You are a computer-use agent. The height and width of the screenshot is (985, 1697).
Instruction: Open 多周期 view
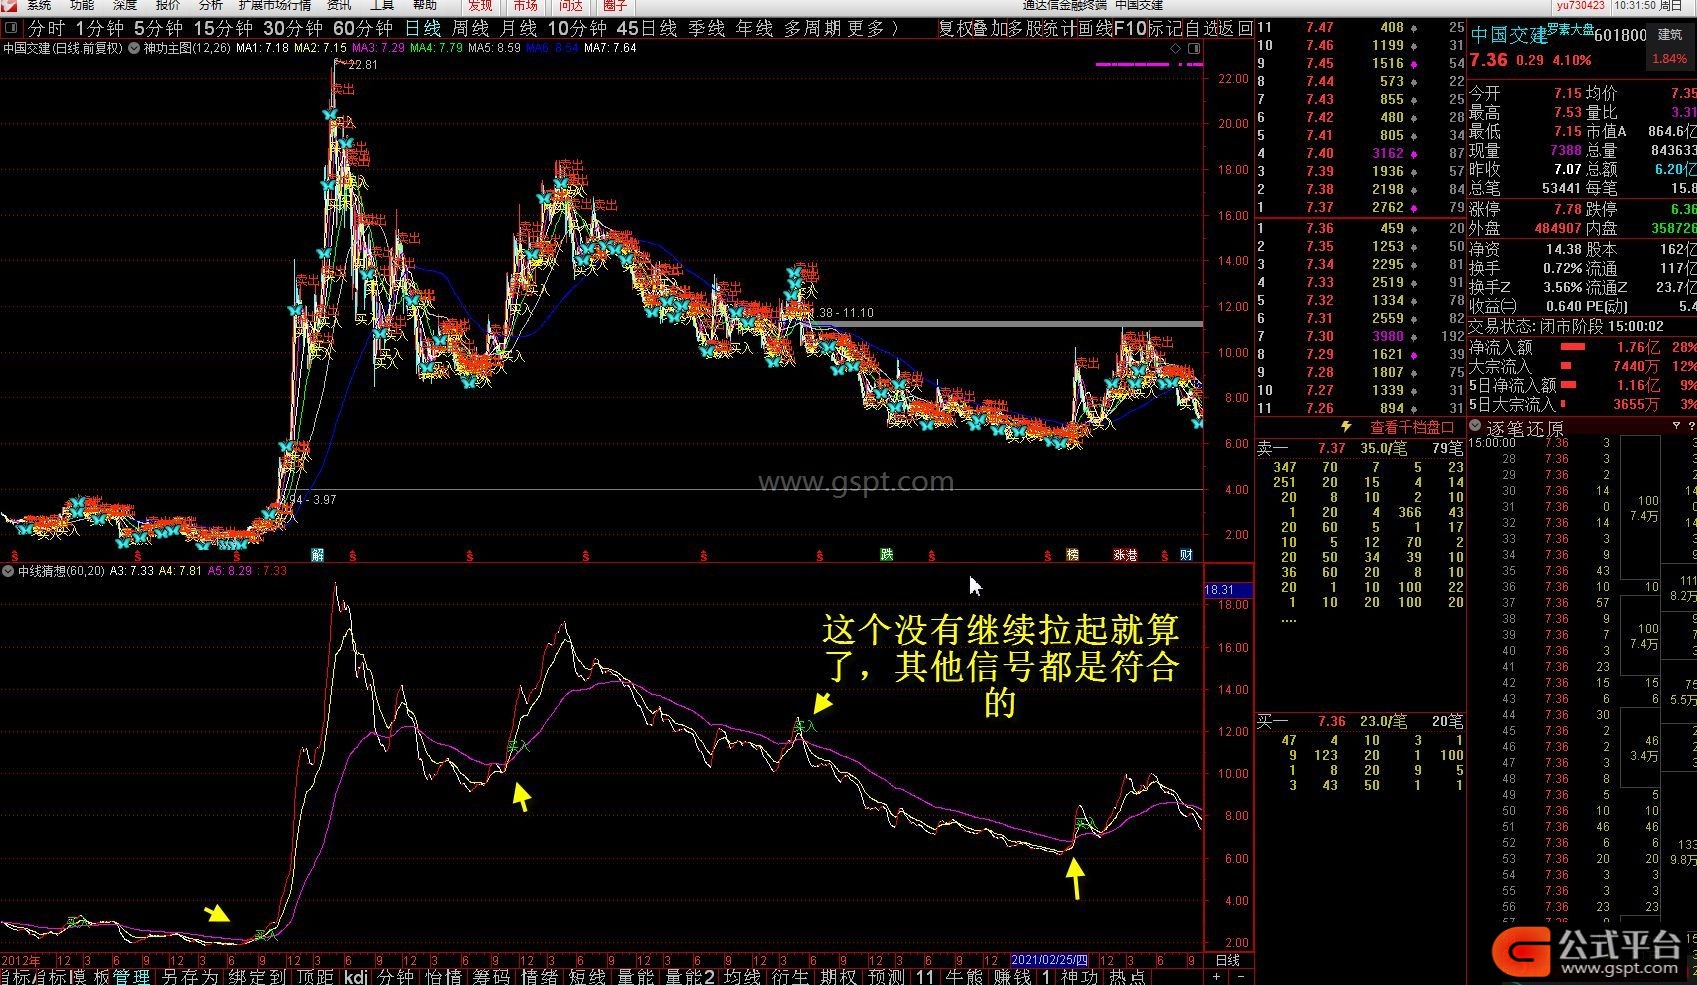(813, 29)
